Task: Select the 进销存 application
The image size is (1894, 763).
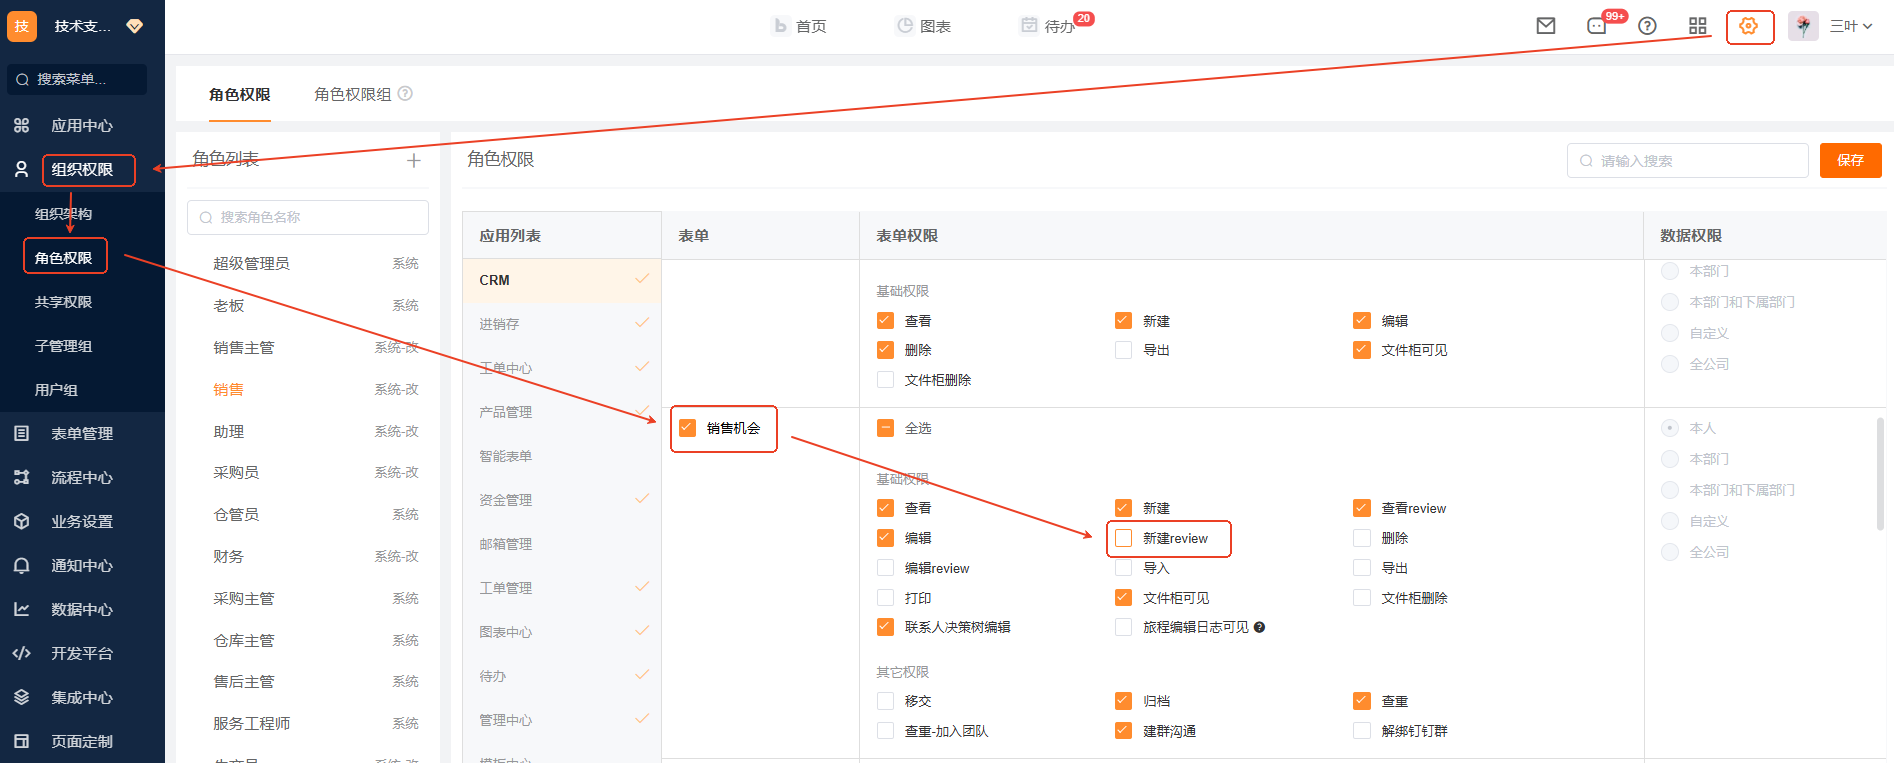Action: tap(562, 324)
